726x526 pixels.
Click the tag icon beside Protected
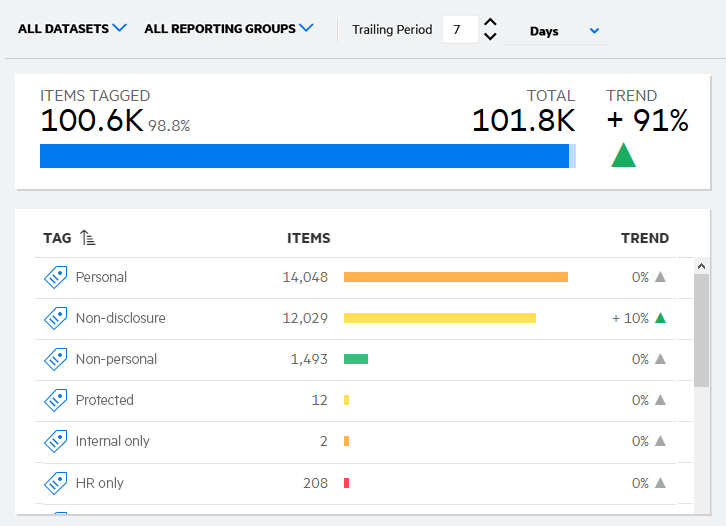55,400
